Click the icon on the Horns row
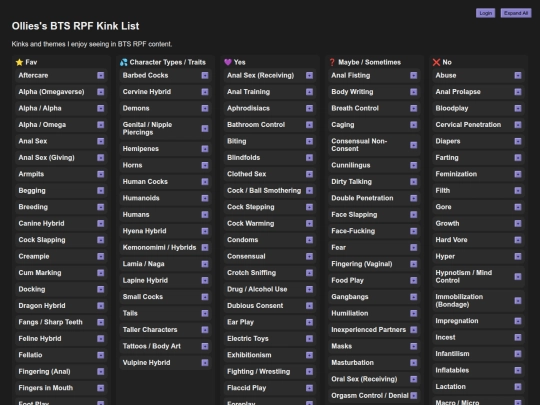This screenshot has width=540, height=405. coord(205,165)
